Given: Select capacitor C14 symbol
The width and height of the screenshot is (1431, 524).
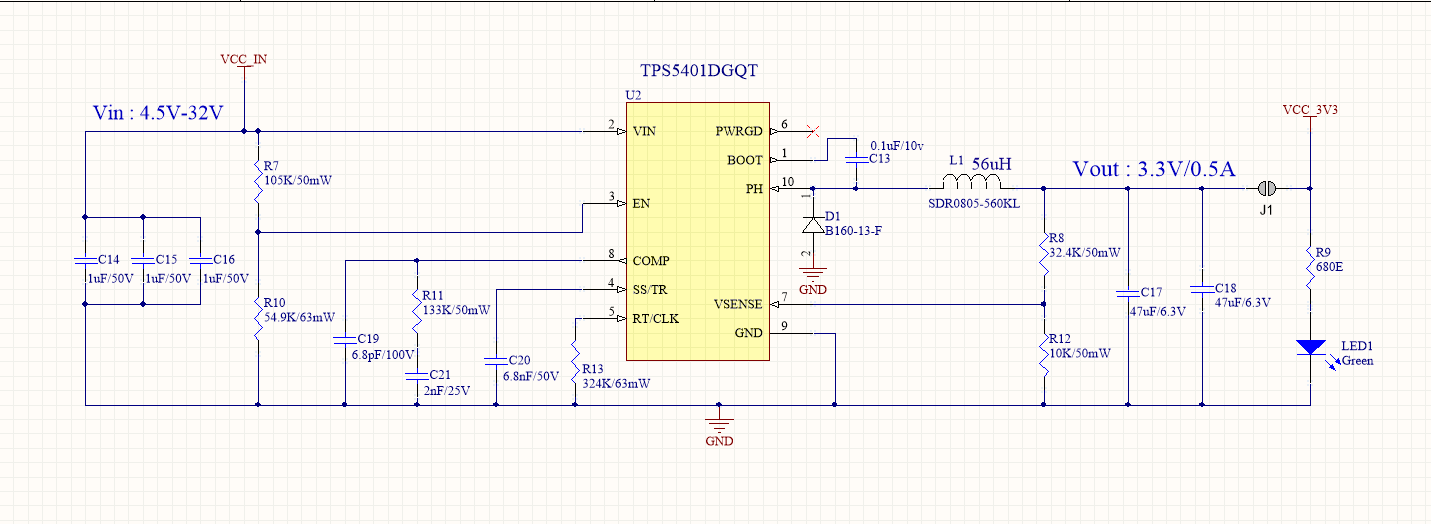Looking at the screenshot, I should coord(86,260).
